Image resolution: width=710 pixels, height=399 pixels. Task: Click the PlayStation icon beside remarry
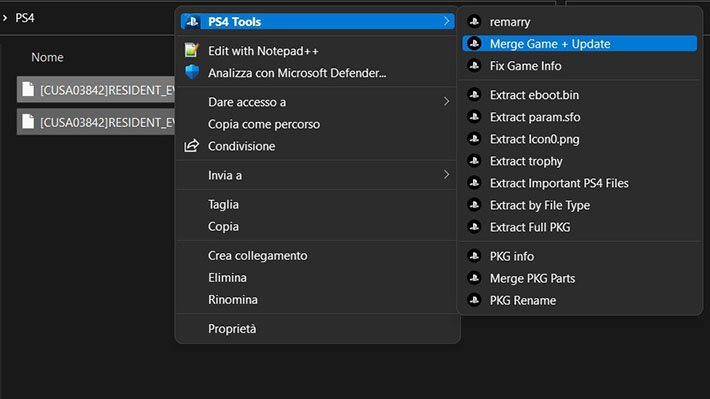[474, 21]
